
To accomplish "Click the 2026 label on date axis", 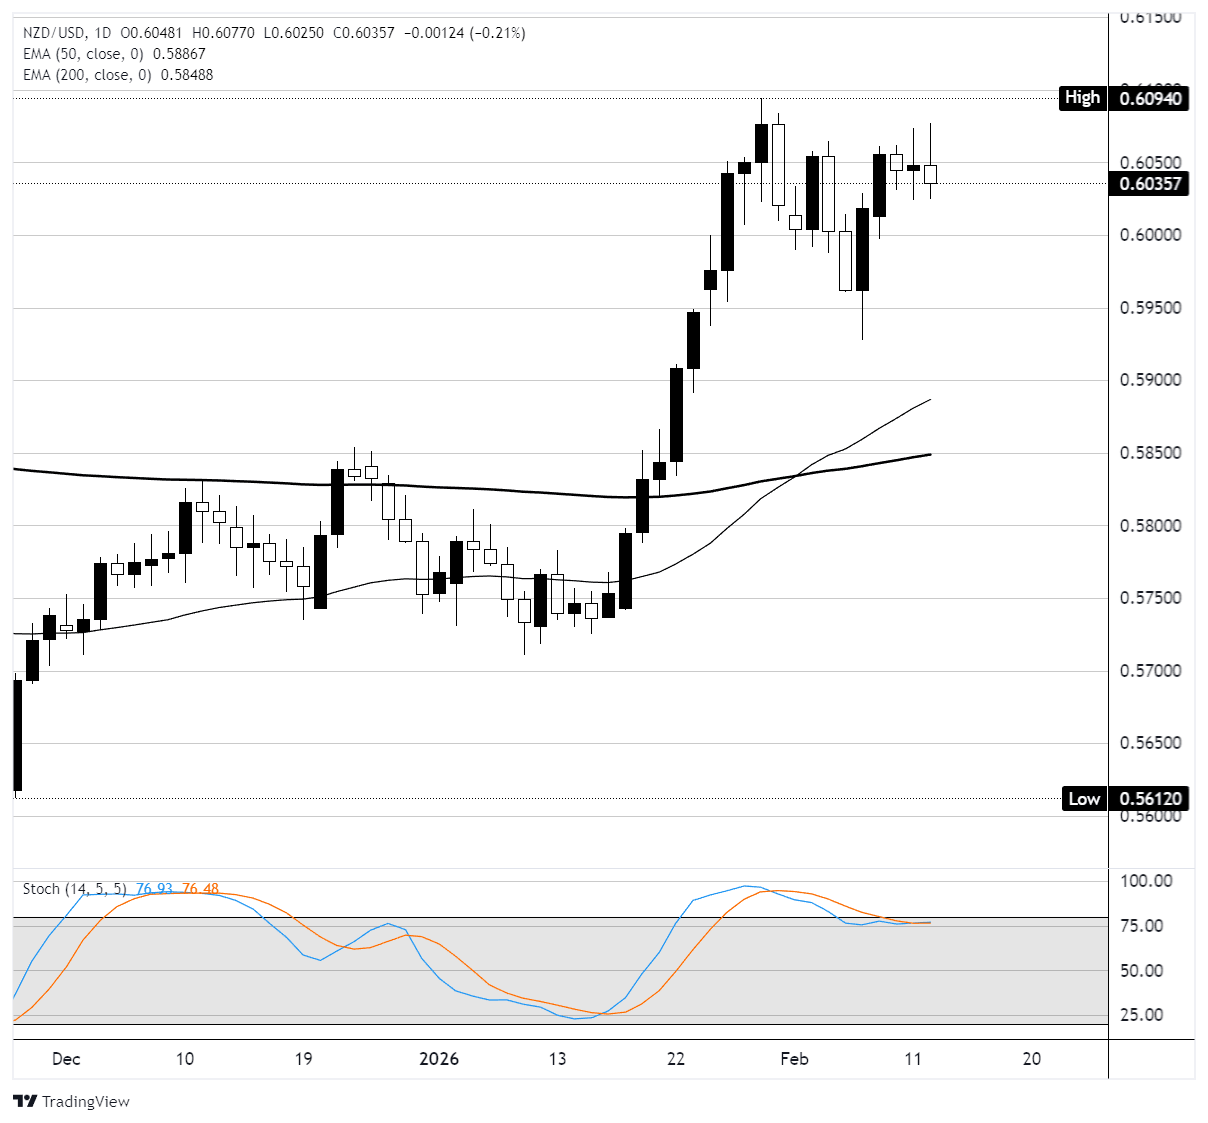I will (439, 1059).
